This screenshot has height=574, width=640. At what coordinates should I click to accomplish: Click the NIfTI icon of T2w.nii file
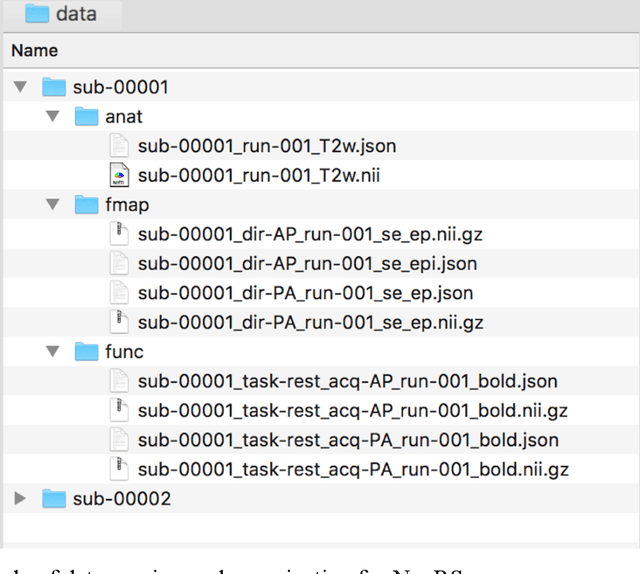click(x=119, y=176)
